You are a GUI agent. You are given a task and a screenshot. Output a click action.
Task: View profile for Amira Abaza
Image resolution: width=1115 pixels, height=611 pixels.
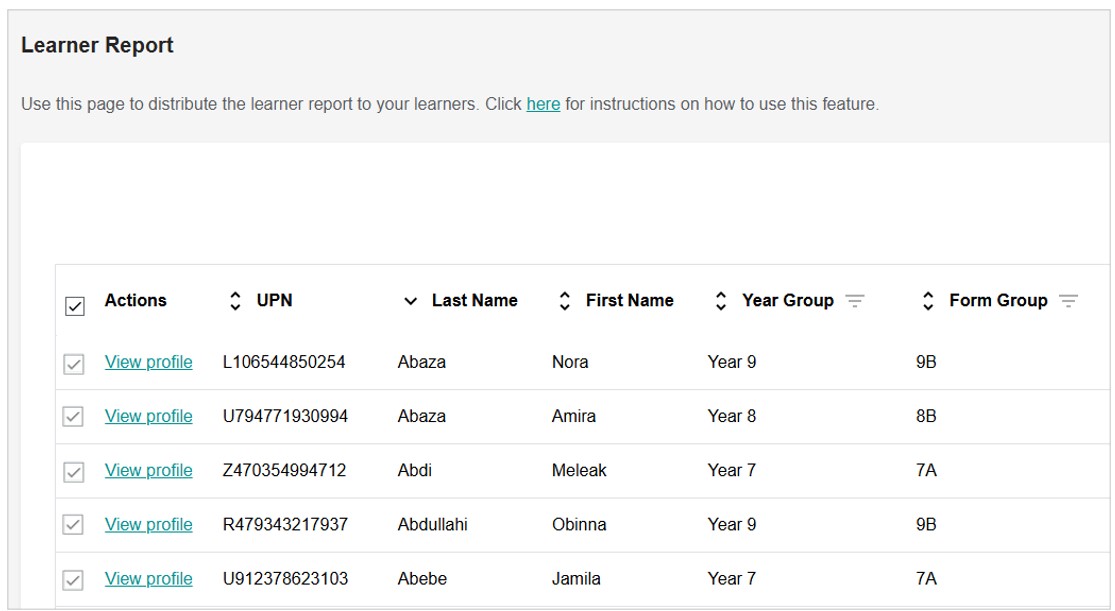pyautogui.click(x=148, y=416)
